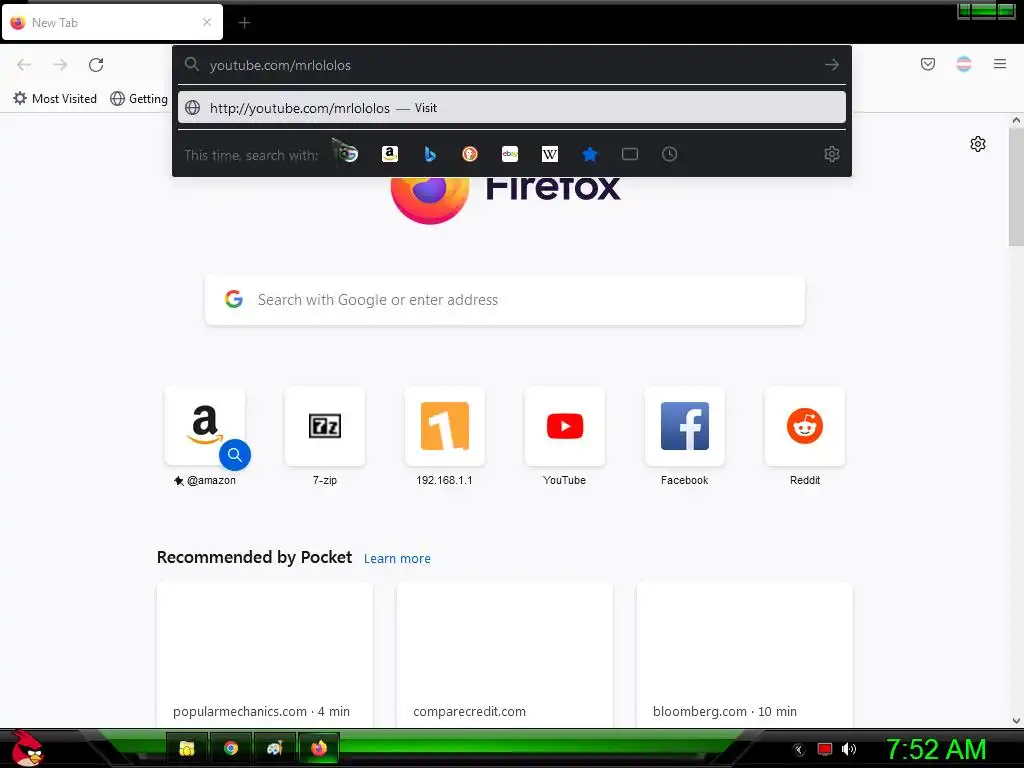
Task: Search history via the clock icon
Action: point(669,154)
